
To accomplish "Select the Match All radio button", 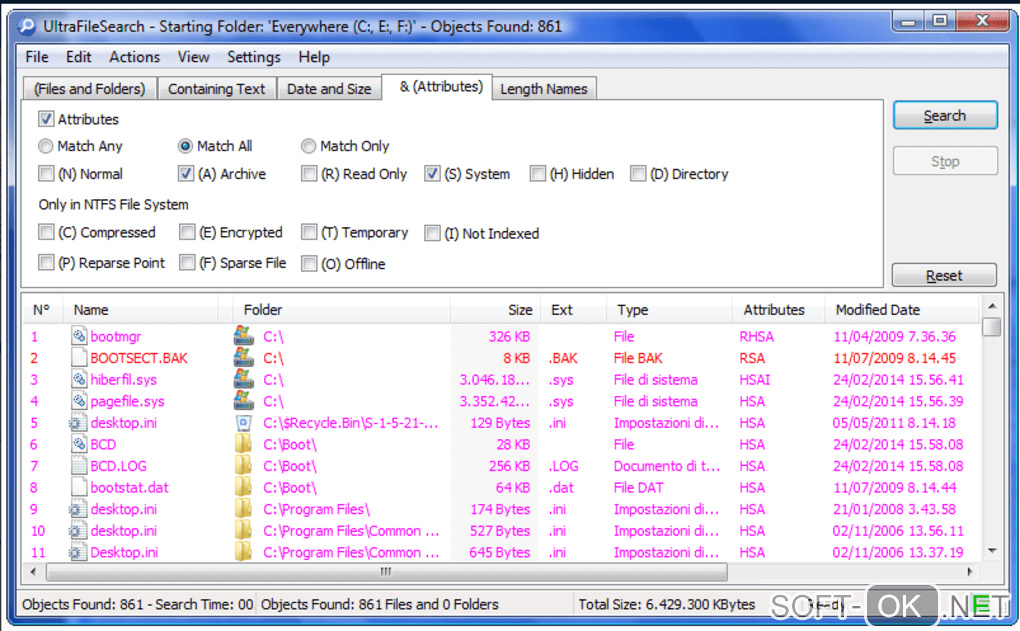I will coord(185,146).
